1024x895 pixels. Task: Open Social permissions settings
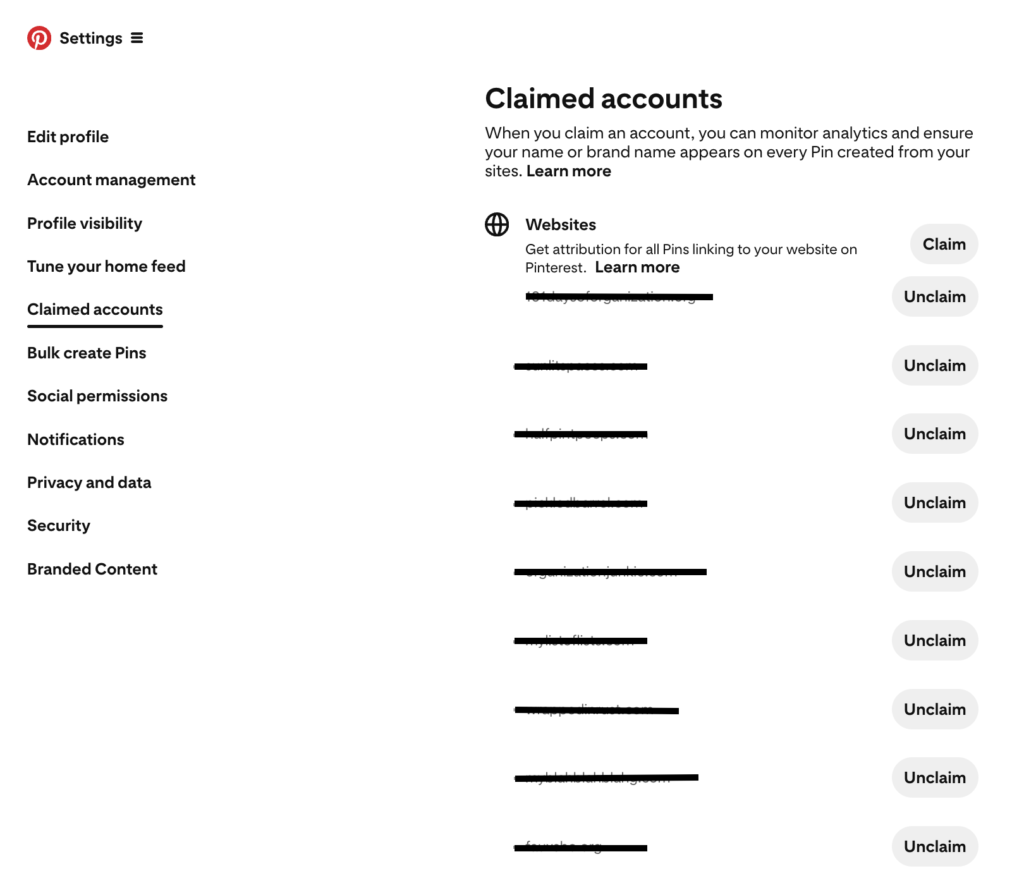97,396
